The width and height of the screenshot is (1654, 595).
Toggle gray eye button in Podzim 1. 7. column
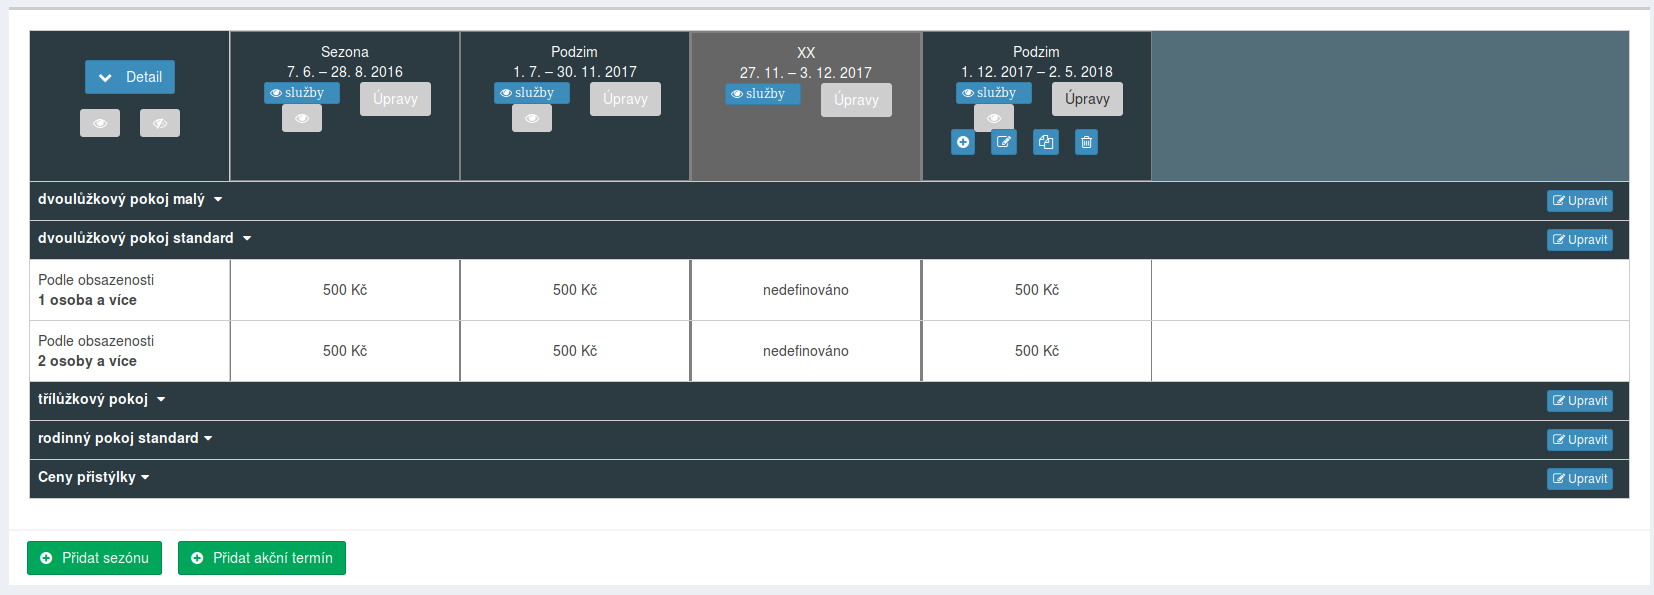(532, 118)
